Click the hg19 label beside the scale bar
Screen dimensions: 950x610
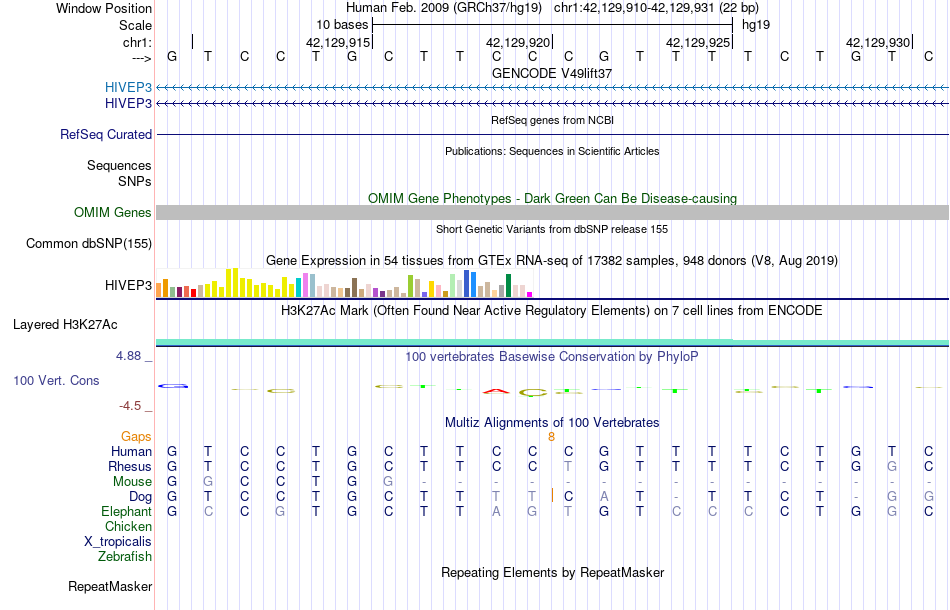tap(756, 25)
